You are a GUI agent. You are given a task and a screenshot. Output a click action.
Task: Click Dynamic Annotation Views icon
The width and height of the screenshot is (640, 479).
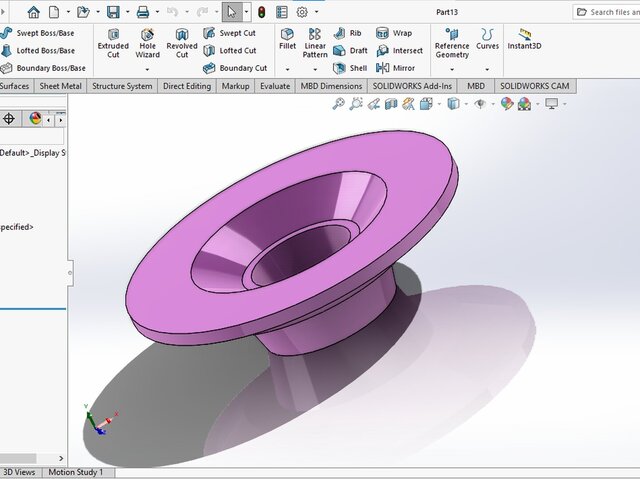coord(408,104)
